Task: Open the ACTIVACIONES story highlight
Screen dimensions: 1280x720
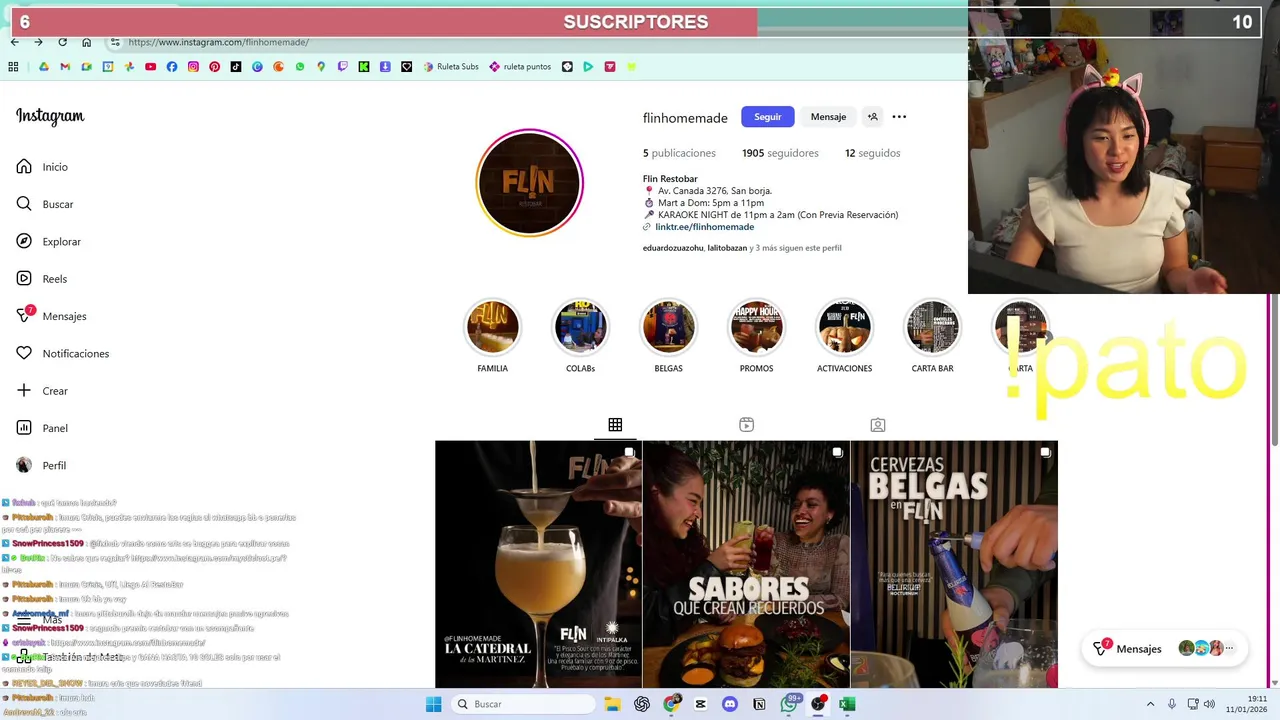Action: pyautogui.click(x=844, y=337)
